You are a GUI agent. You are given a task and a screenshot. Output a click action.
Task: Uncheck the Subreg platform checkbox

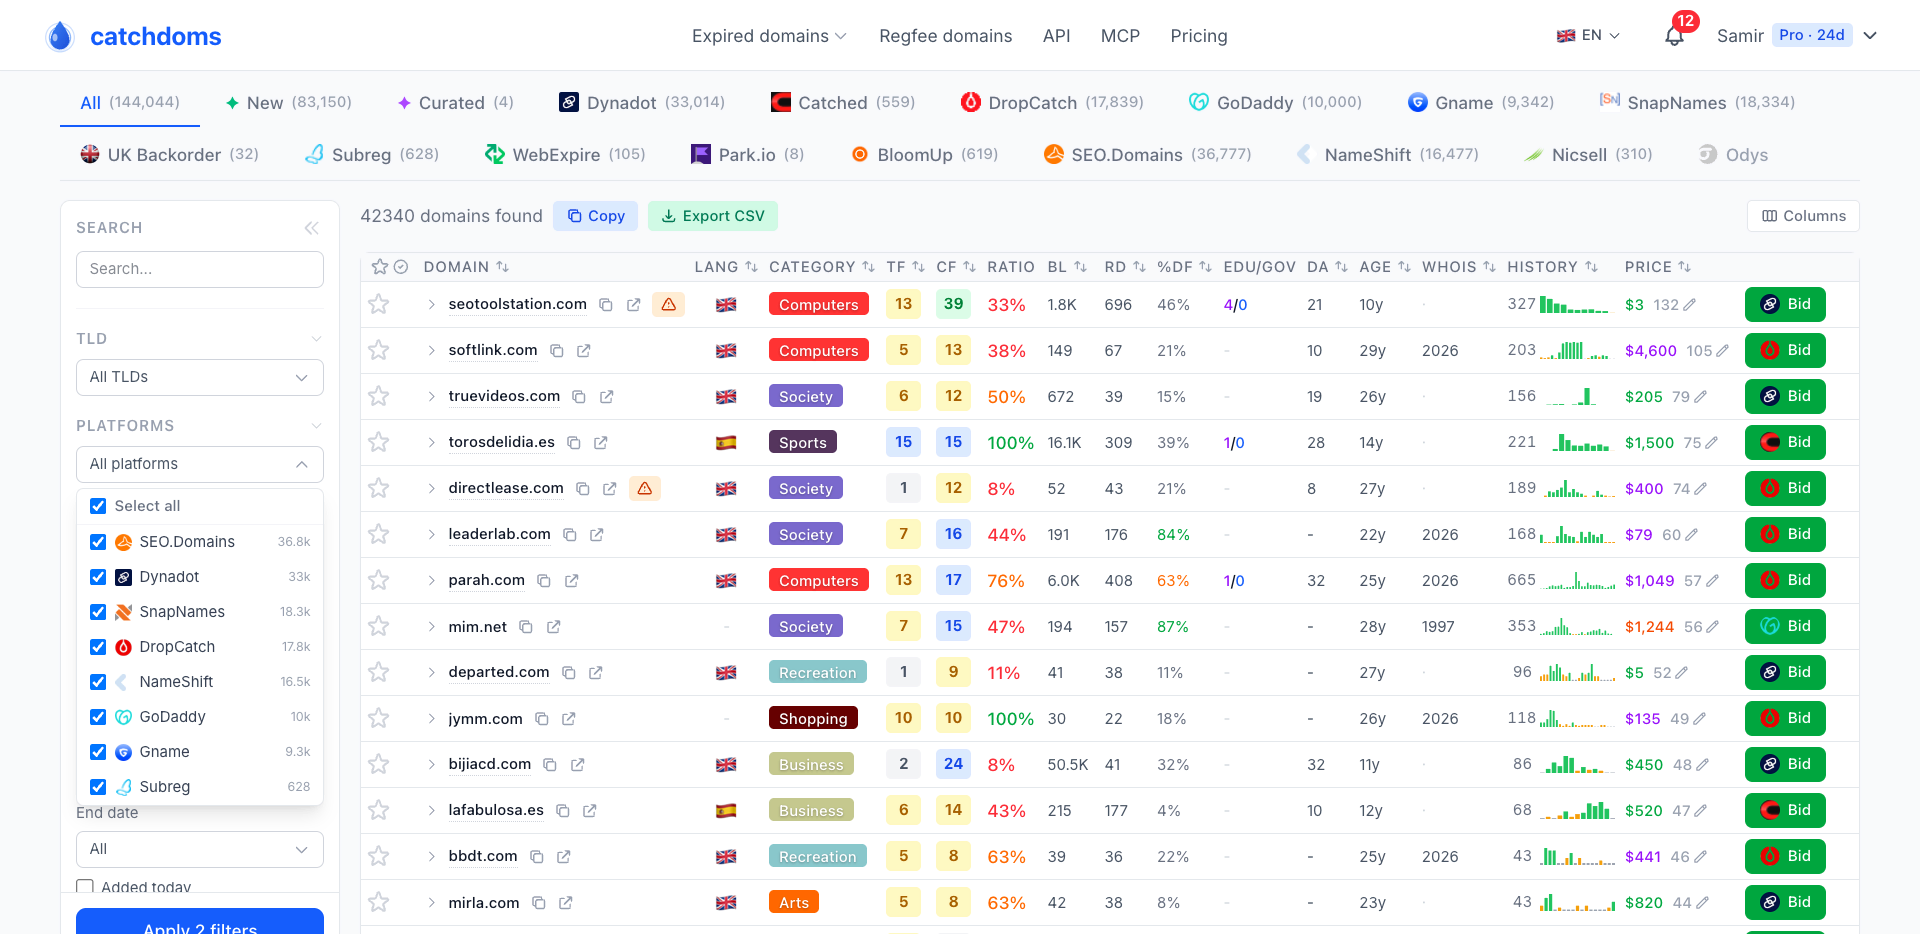pyautogui.click(x=98, y=787)
